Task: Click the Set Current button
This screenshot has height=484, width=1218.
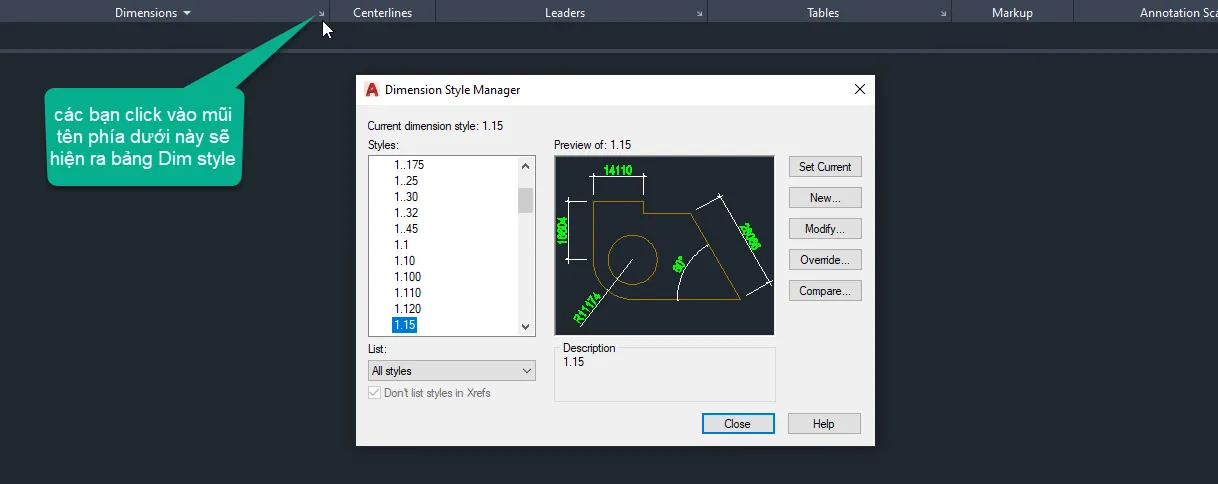Action: (x=825, y=167)
